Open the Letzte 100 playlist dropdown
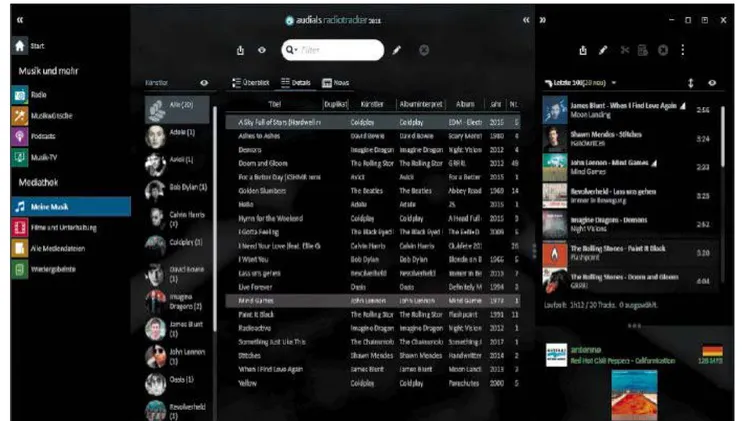Viewport: 750px width, 421px height. [x=614, y=83]
